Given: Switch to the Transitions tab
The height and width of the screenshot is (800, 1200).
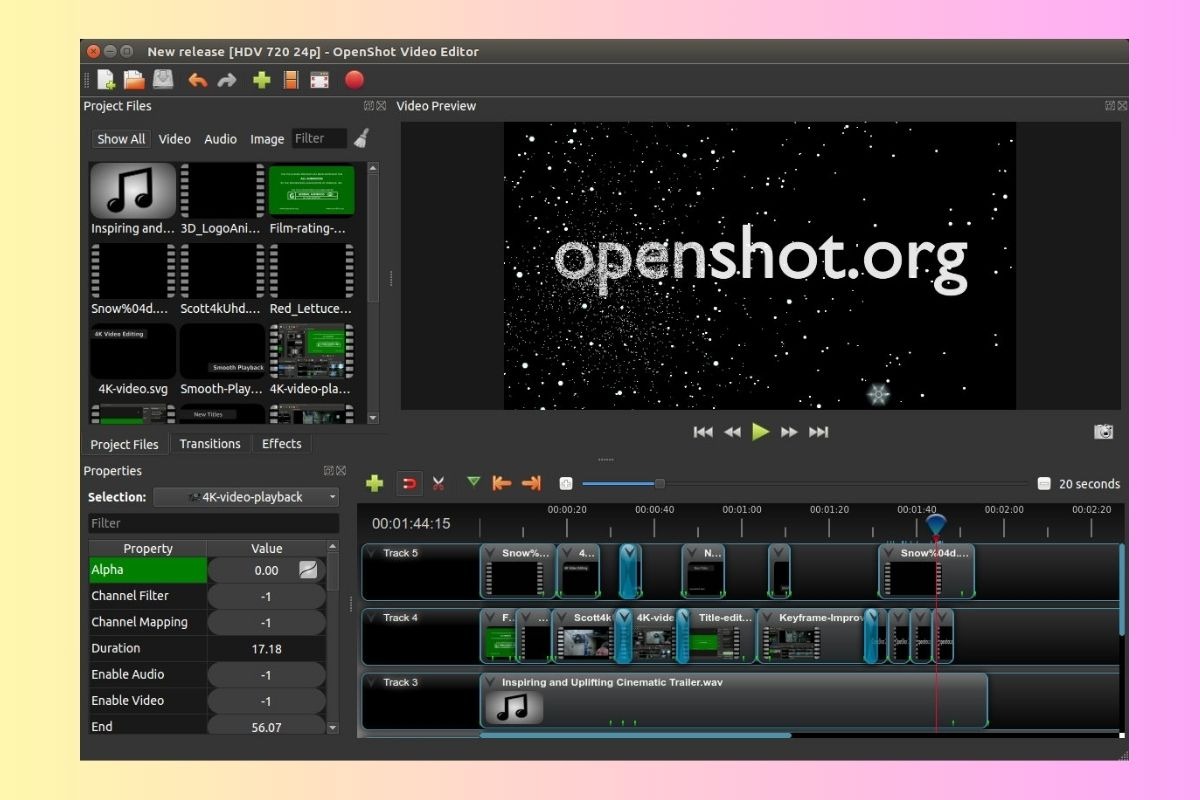Looking at the screenshot, I should [210, 443].
